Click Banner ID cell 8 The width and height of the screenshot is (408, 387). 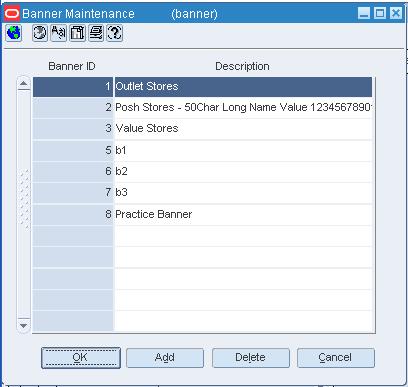(x=73, y=214)
